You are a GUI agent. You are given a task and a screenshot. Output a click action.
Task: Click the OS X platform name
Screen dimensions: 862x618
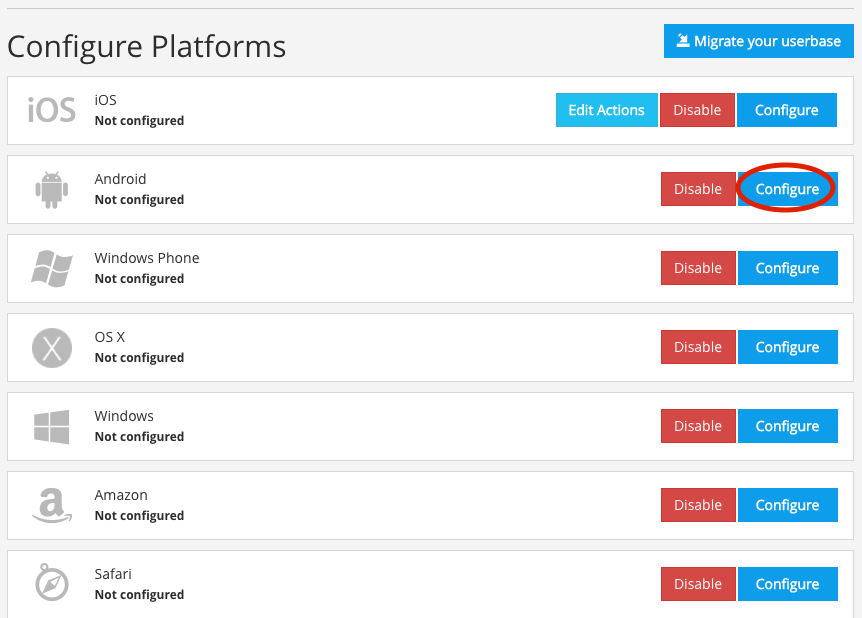(110, 337)
